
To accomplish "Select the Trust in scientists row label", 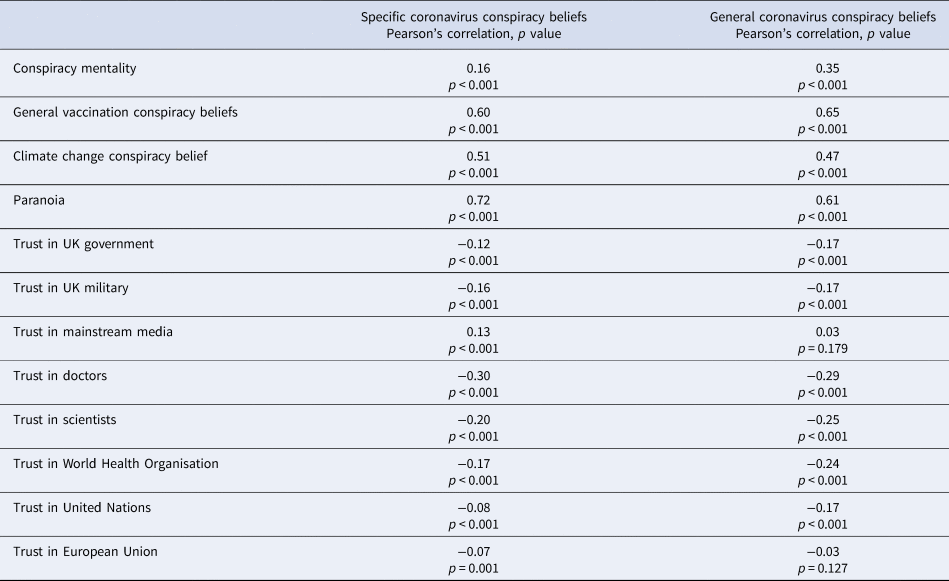I will click(65, 419).
